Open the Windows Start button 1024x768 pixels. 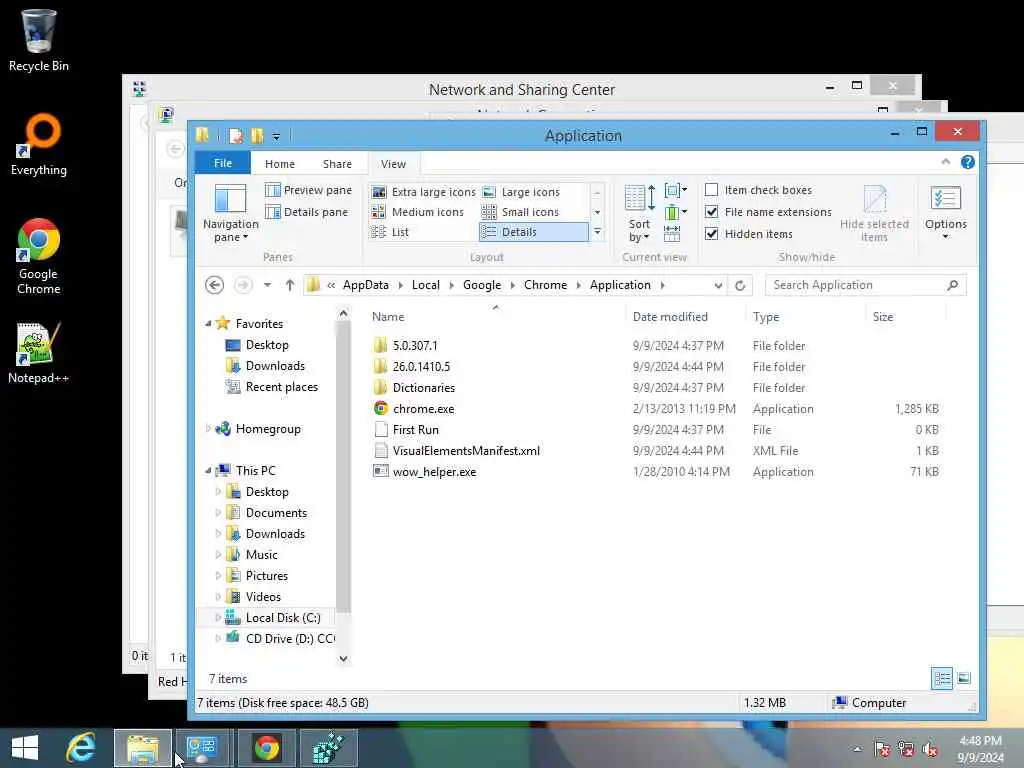[25, 748]
